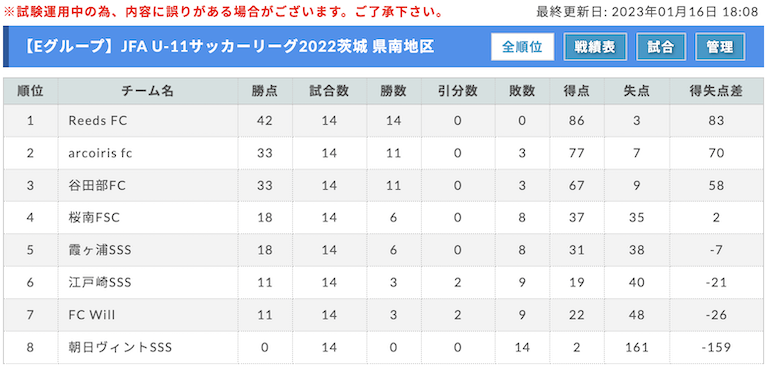Select the 桜南FSC team name
The width and height of the screenshot is (770, 372).
pyautogui.click(x=94, y=218)
